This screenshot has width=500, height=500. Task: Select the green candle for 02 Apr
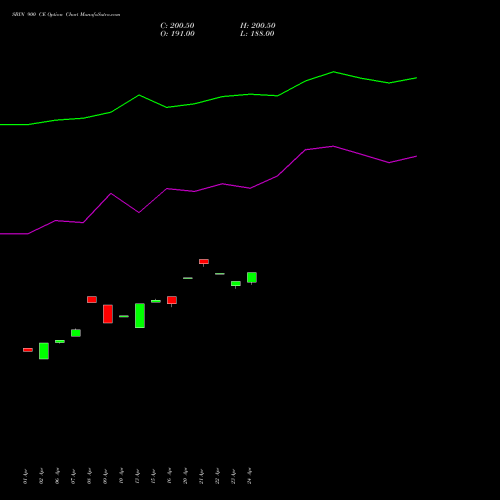pyautogui.click(x=44, y=351)
